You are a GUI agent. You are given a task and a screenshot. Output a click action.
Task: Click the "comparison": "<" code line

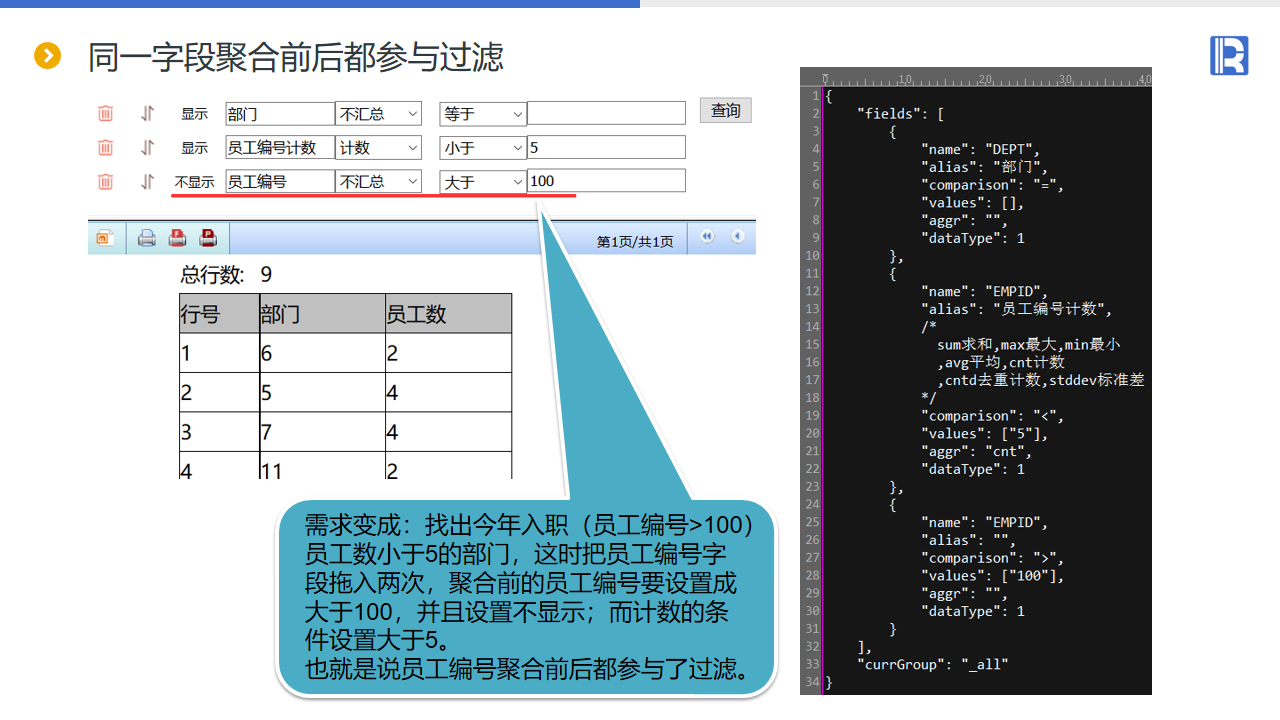coord(994,415)
